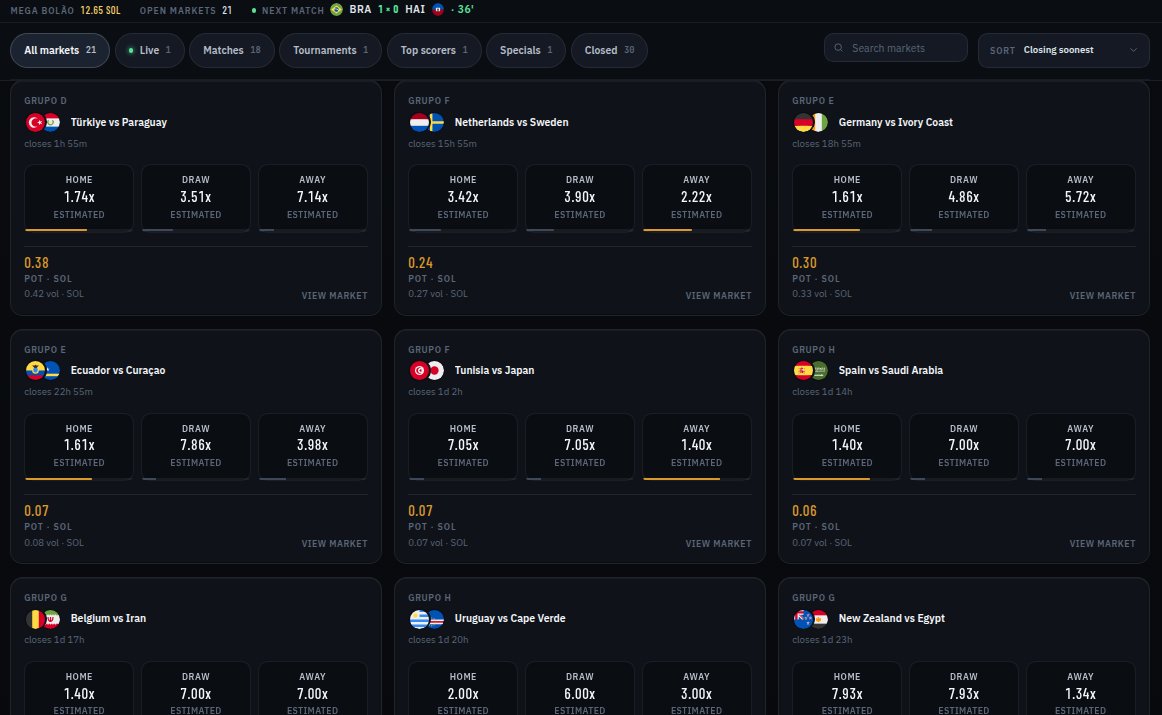1162x715 pixels.
Task: View market for Netherlands vs Sweden
Action: [718, 296]
